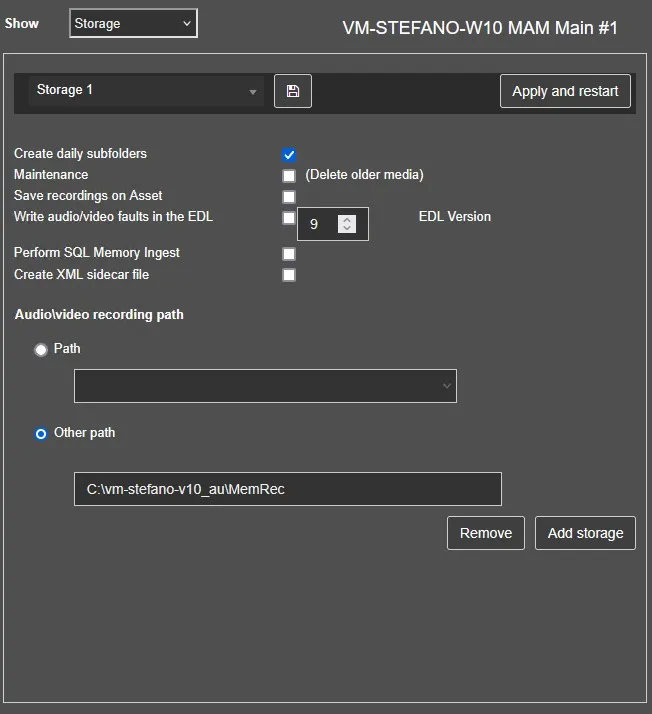Click the Other path text field

click(287, 489)
